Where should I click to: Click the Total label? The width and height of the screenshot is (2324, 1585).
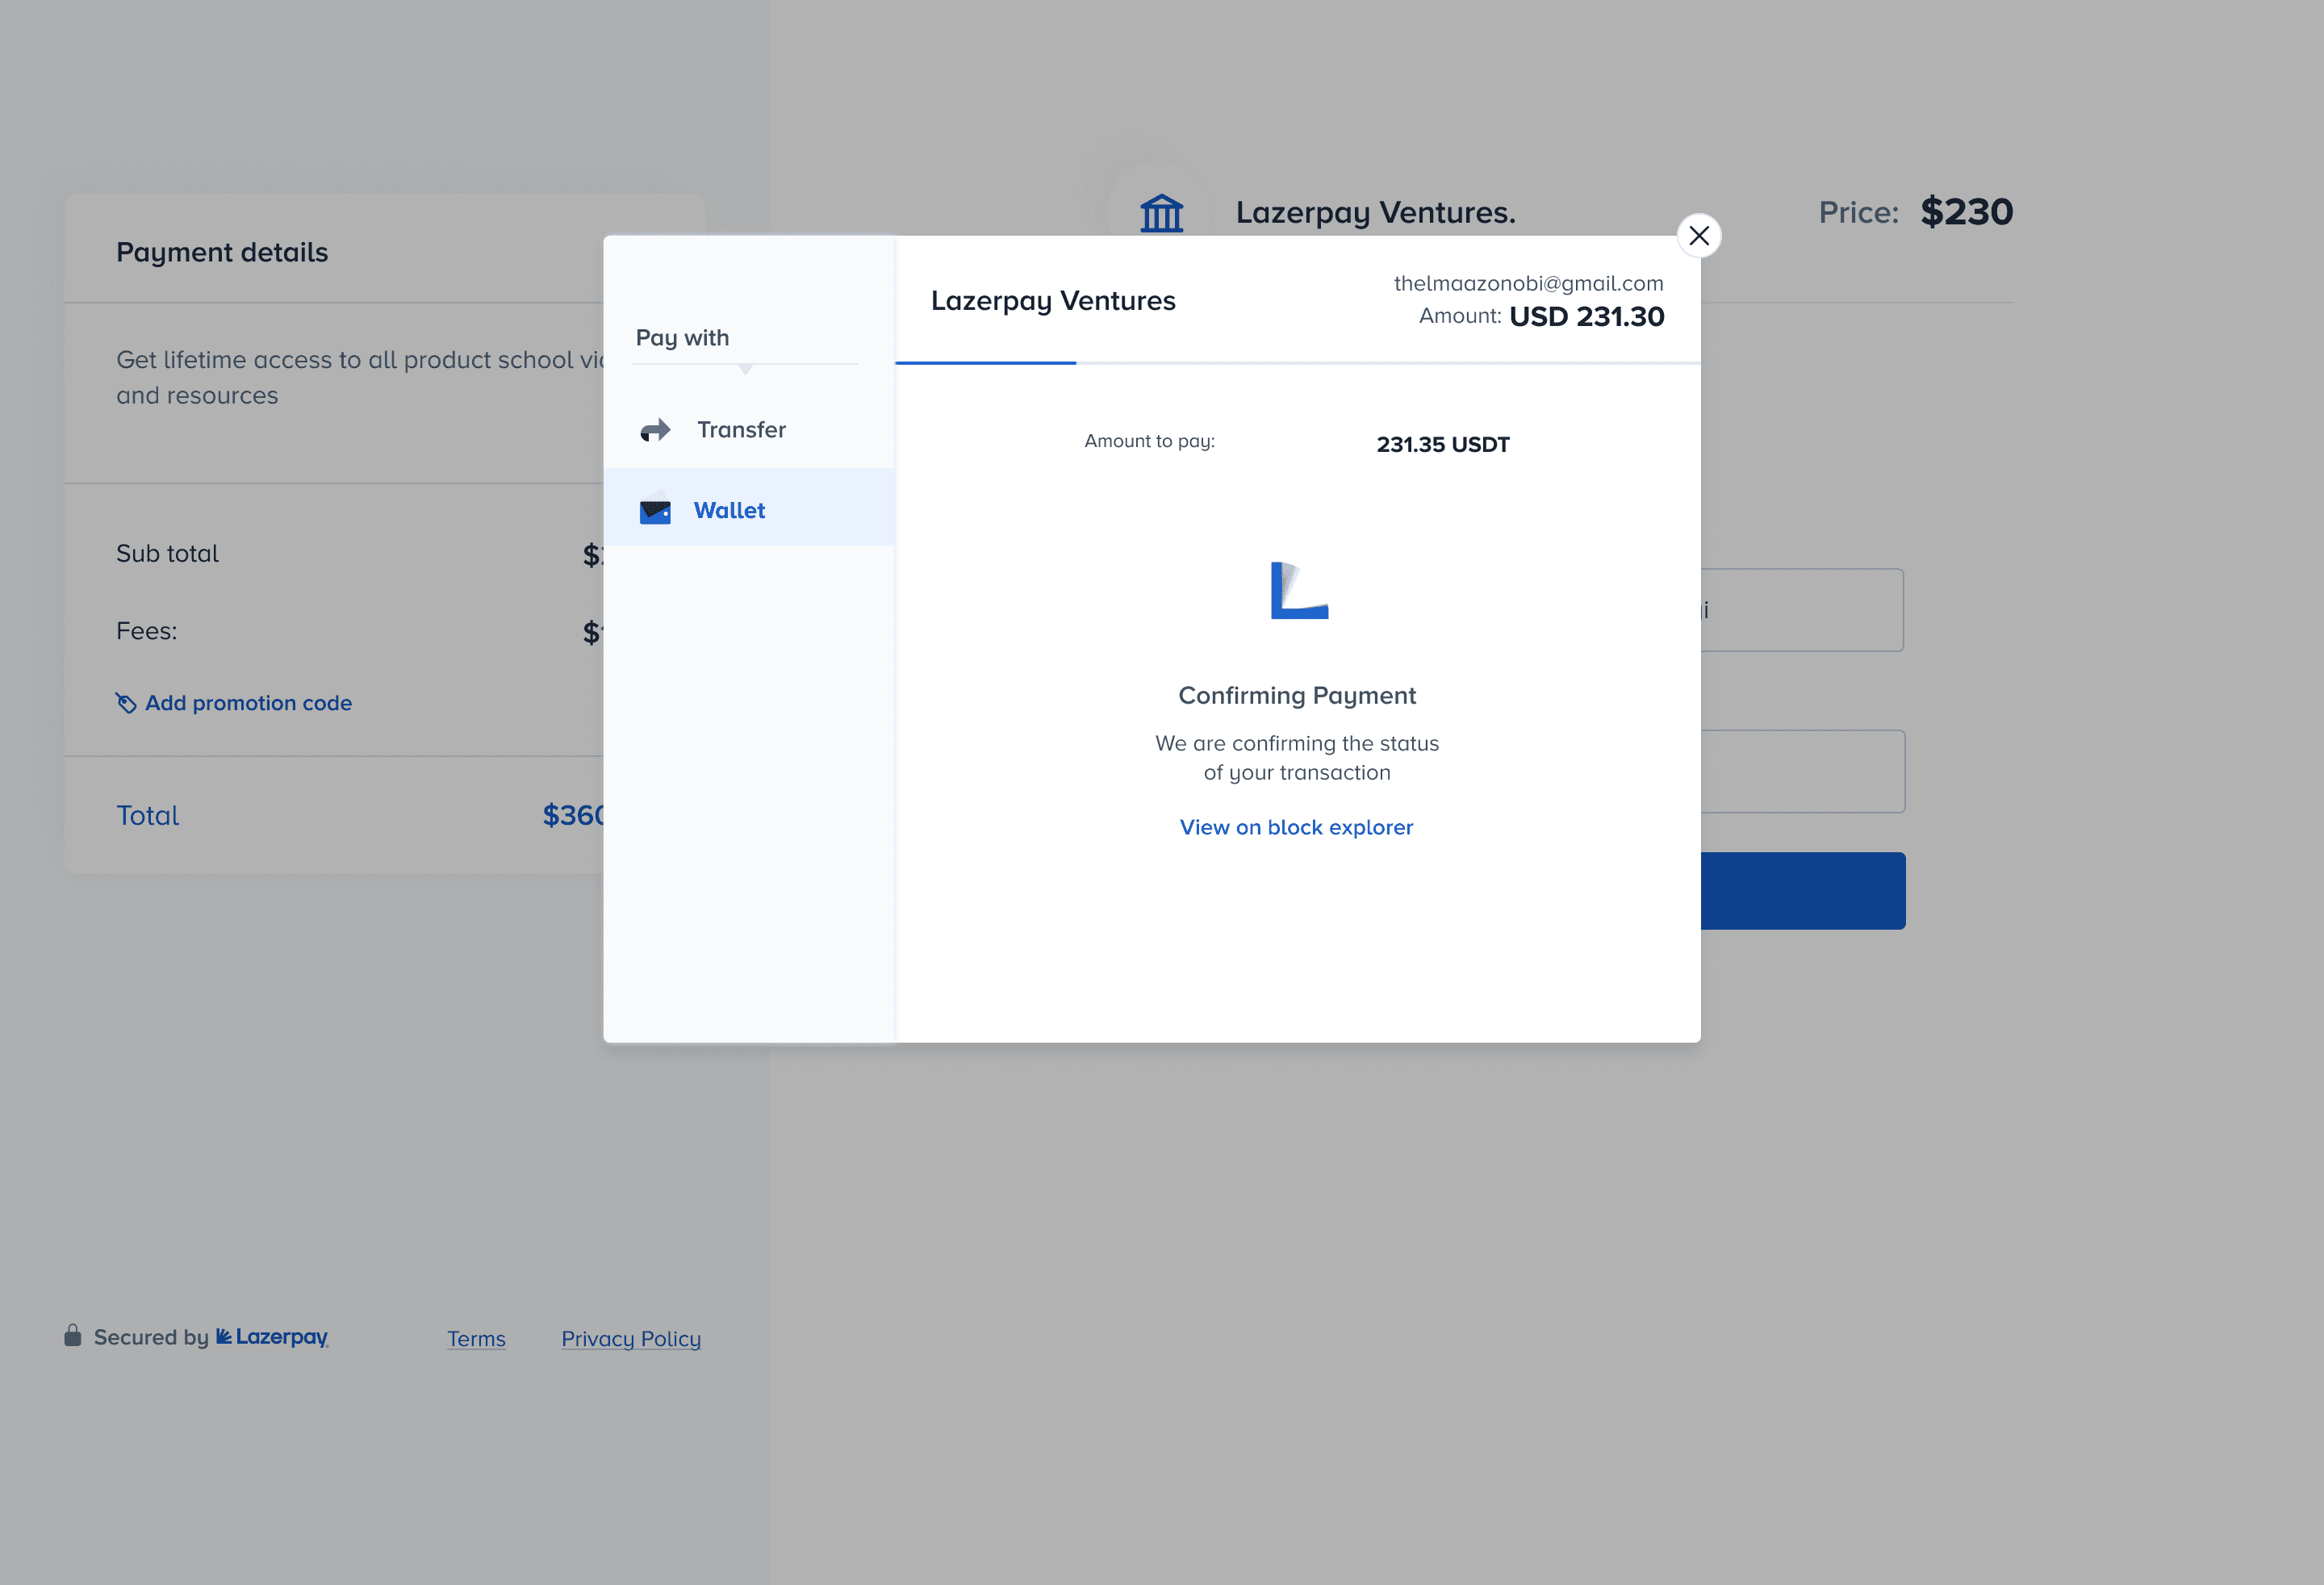(147, 815)
